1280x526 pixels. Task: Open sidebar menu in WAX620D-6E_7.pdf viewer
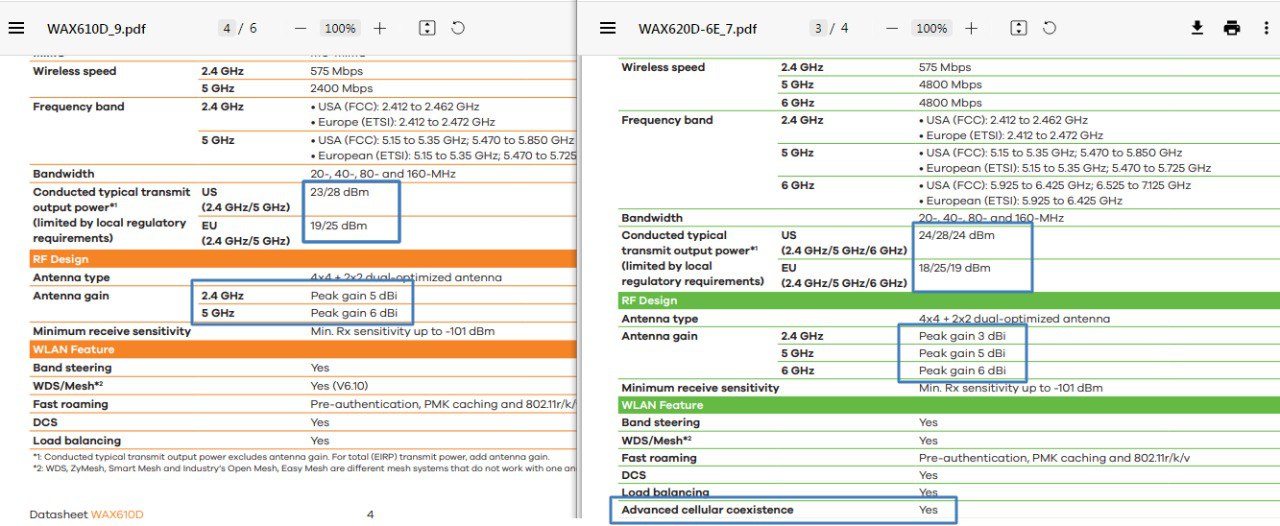click(x=607, y=28)
